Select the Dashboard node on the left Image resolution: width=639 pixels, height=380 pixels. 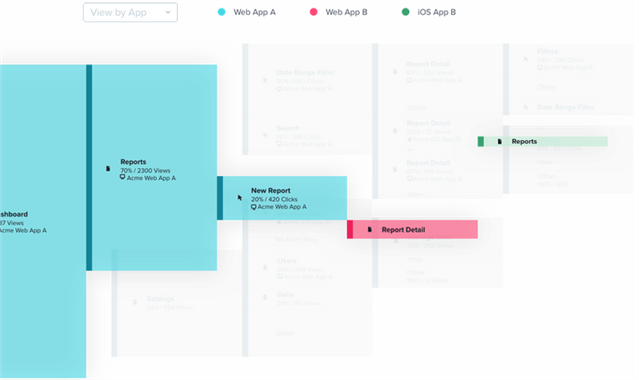(x=43, y=221)
